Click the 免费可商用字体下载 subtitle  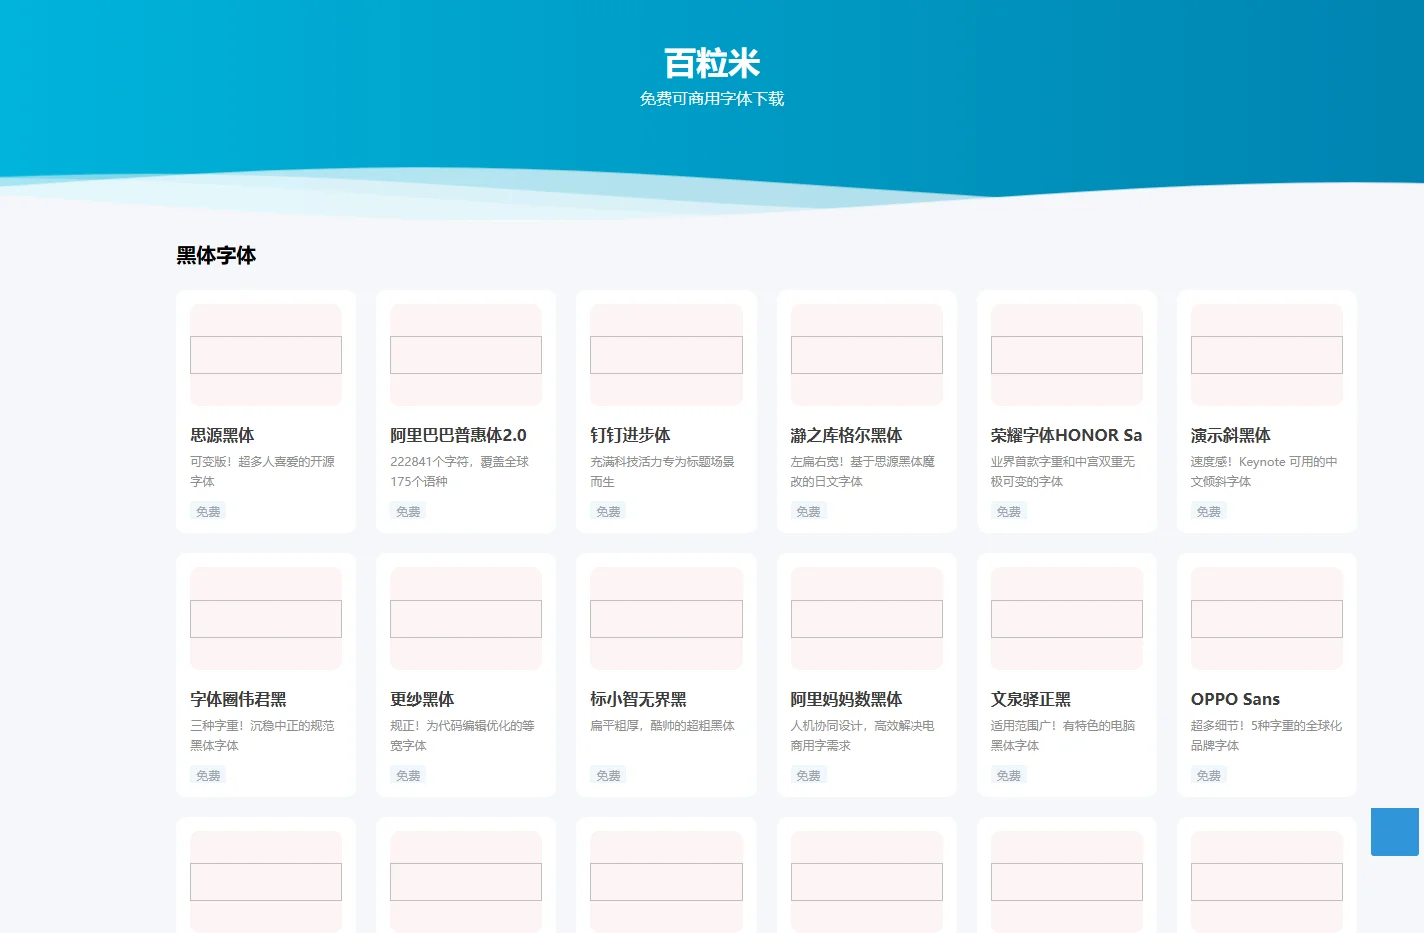tap(712, 98)
